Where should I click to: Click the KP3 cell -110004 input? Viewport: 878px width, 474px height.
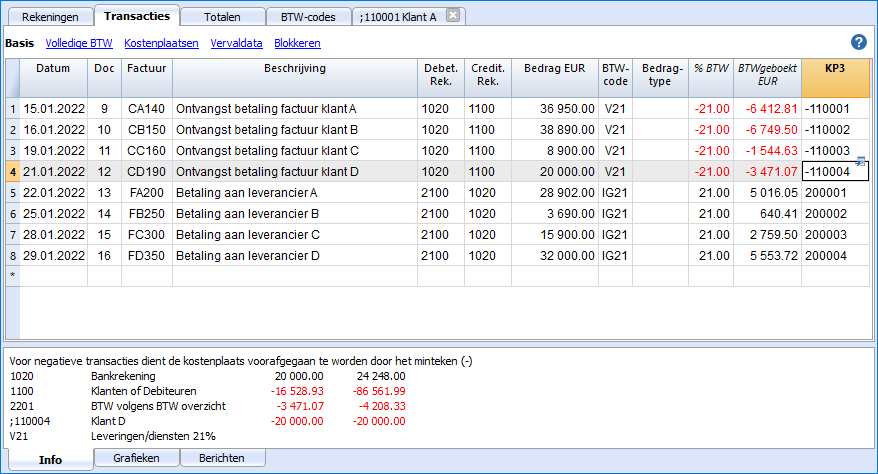835,172
